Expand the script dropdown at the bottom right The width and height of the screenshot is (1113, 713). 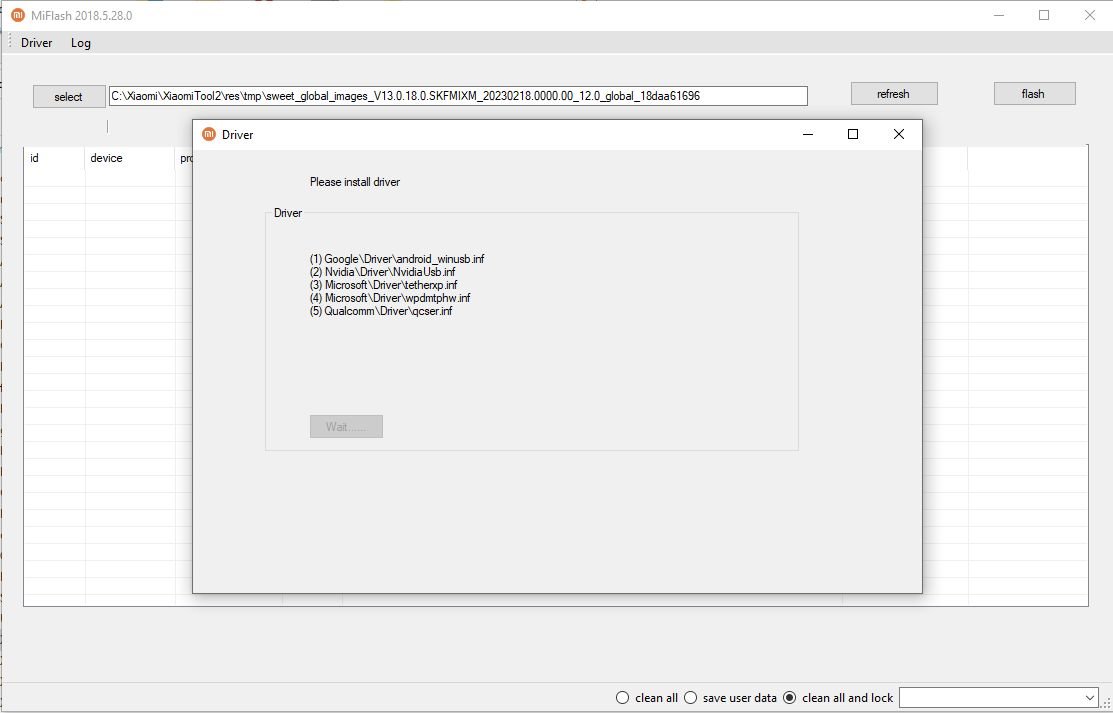[1089, 697]
